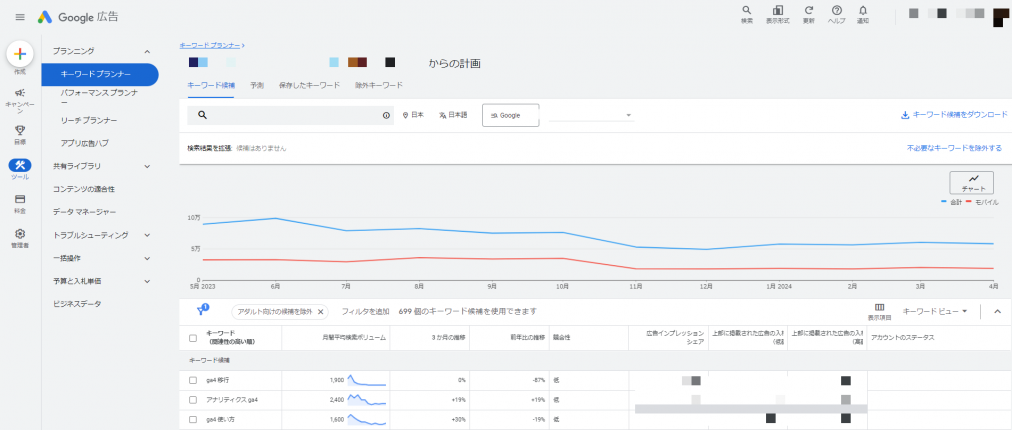This screenshot has height=430, width=1012.
Task: Open 目標 trophy icon in sidebar
Action: pos(20,130)
